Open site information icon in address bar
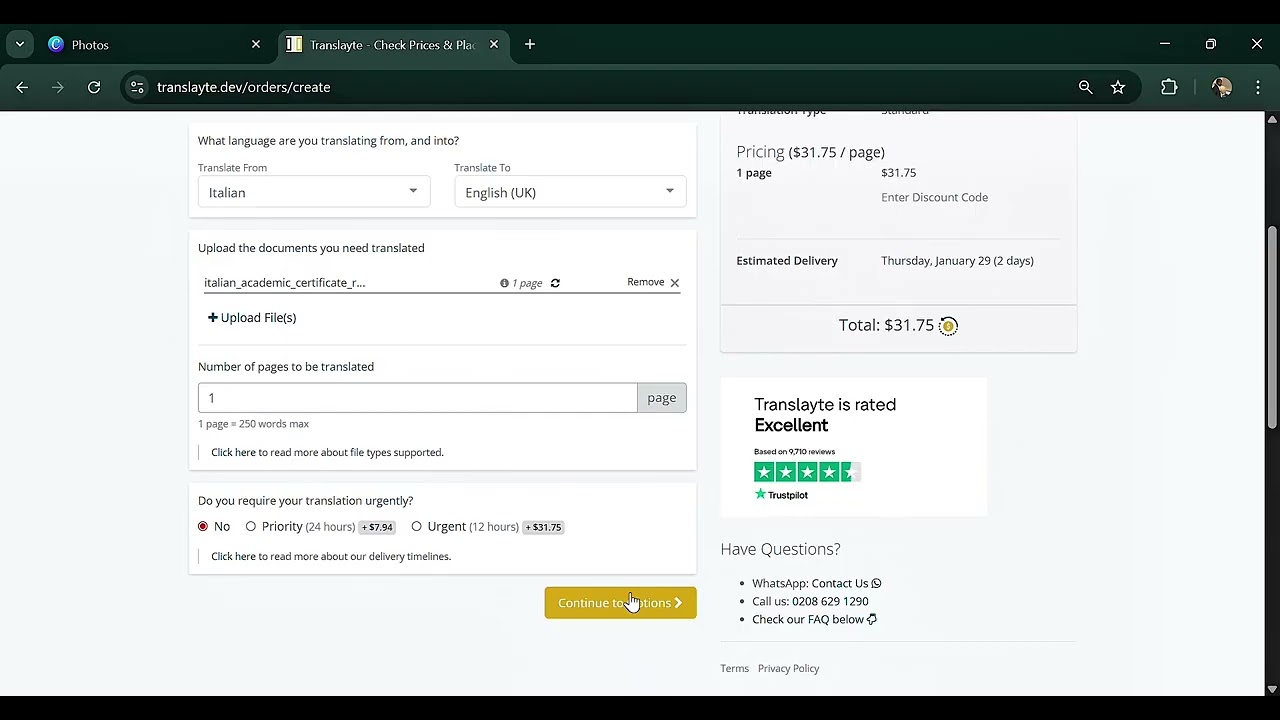Screen dimensions: 1280x720 tap(137, 87)
